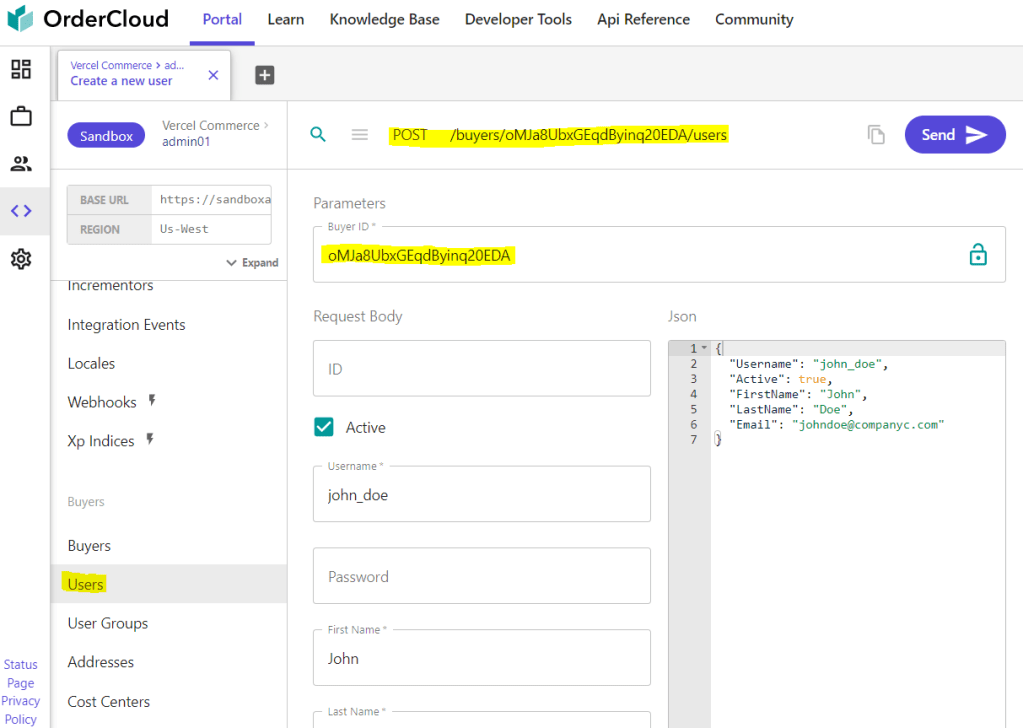Click the Send button
This screenshot has width=1023, height=728.
click(x=955, y=134)
